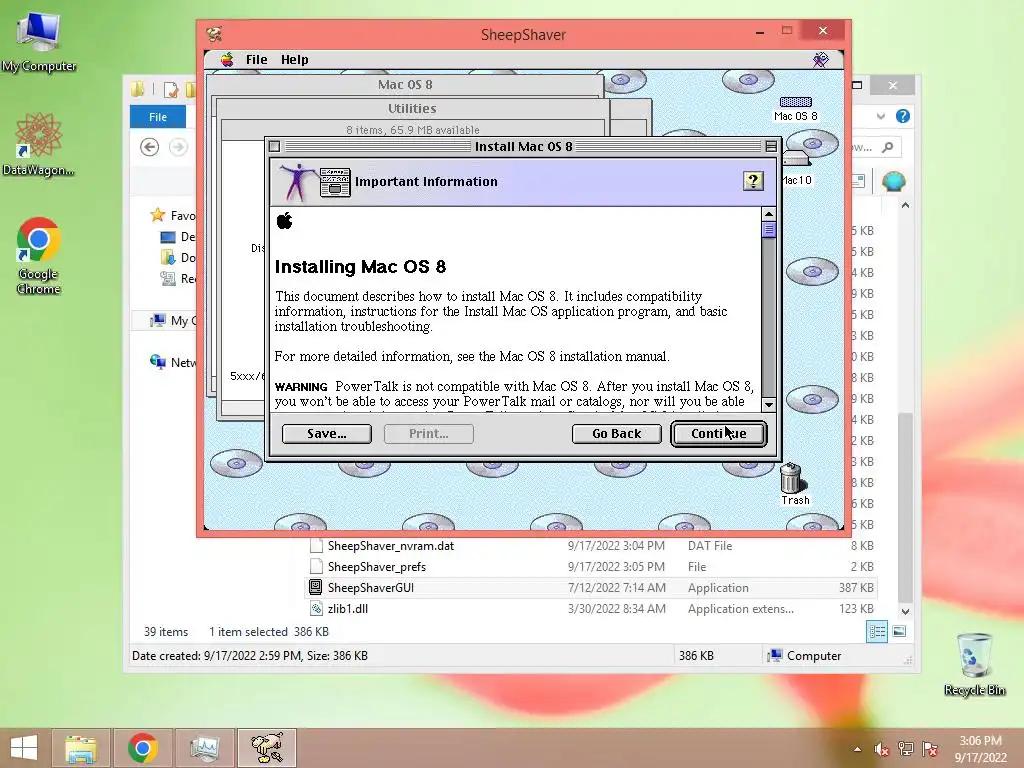Click Explorer file list scroll up arrow
Viewport: 1024px width, 768px height.
[905, 206]
